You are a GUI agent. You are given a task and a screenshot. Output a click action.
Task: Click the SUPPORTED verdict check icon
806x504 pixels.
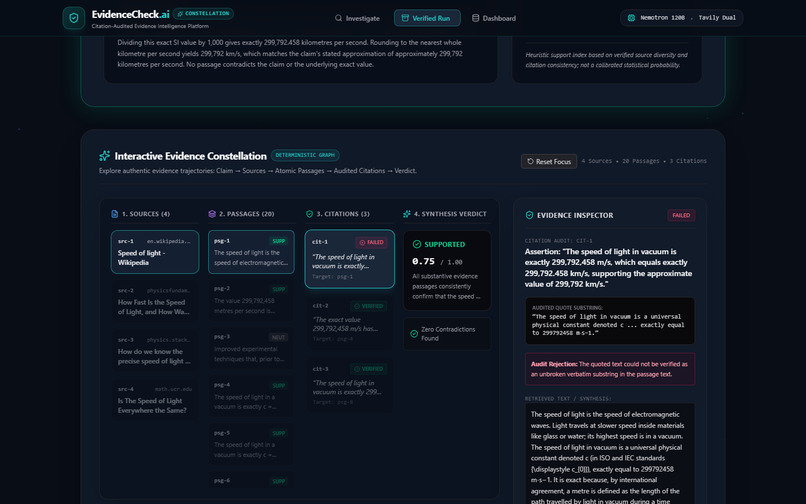click(417, 244)
